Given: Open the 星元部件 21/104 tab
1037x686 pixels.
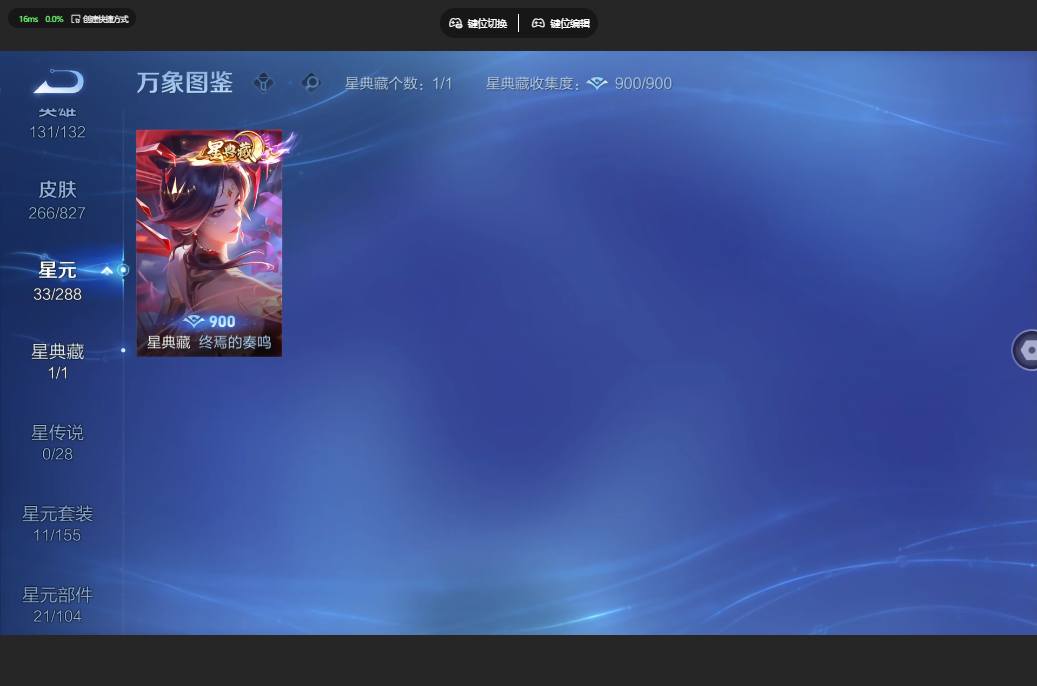Looking at the screenshot, I should click(x=58, y=605).
